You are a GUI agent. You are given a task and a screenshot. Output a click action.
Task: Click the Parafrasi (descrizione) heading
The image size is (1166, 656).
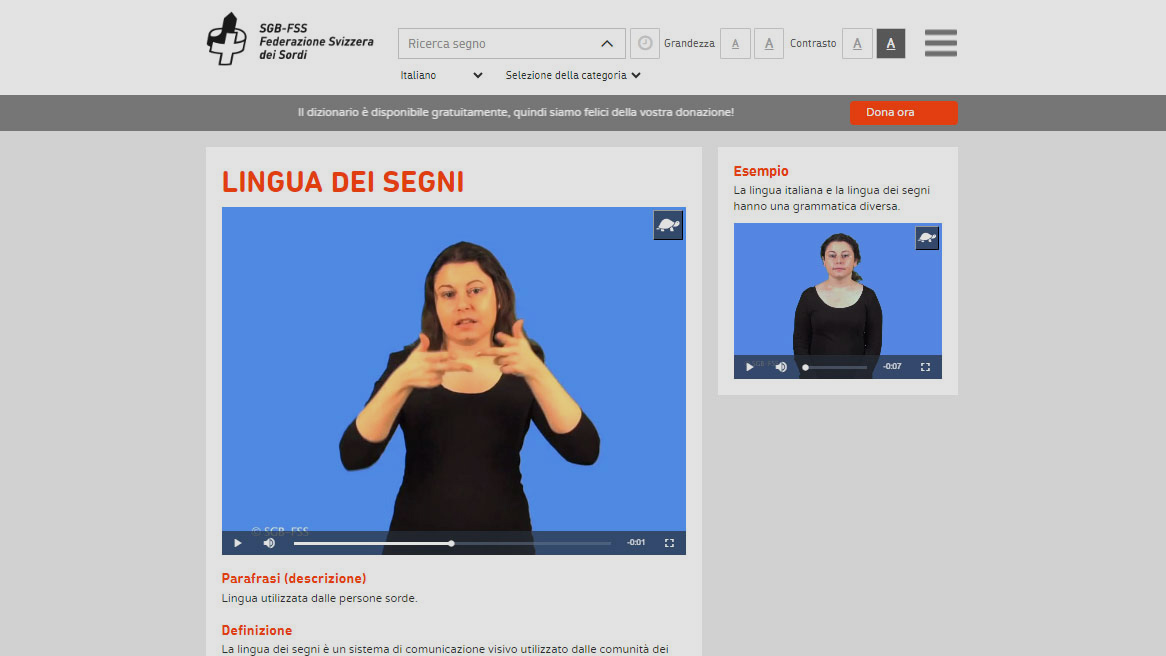(x=294, y=578)
